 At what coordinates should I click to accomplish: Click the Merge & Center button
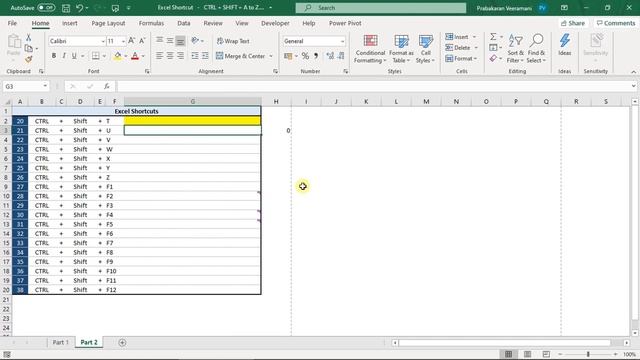coord(240,56)
